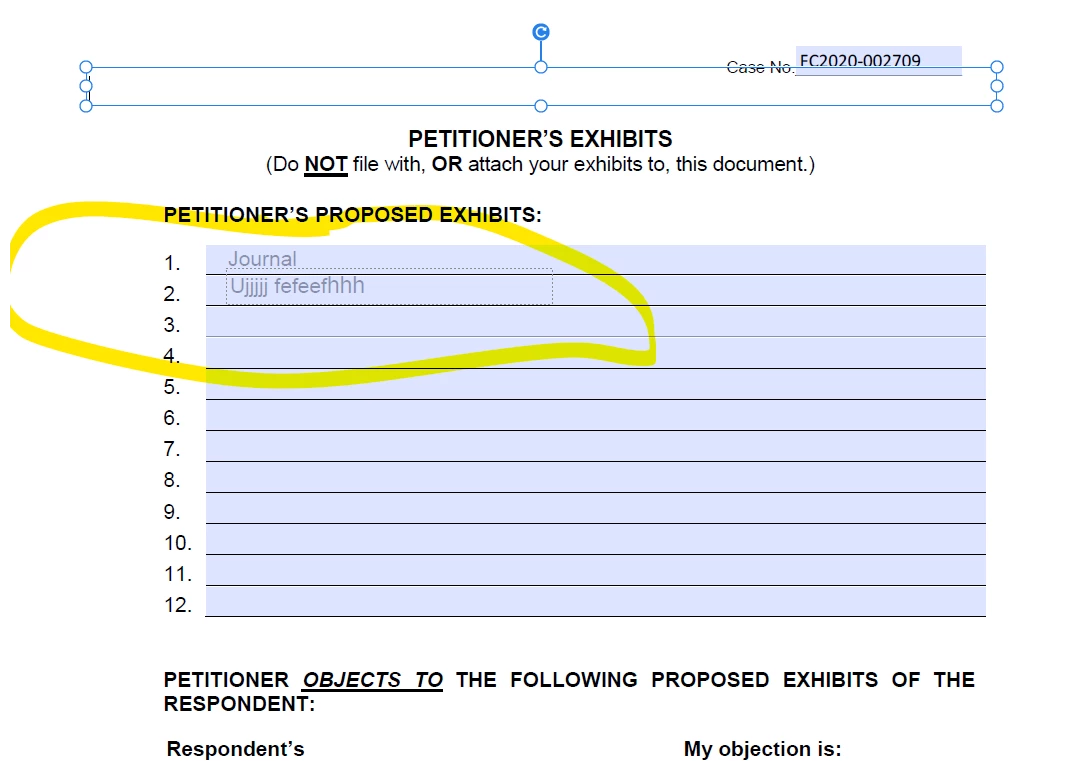This screenshot has width=1072, height=761.
Task: Click the bottom-right corner handle of the selected box
Action: coord(997,106)
